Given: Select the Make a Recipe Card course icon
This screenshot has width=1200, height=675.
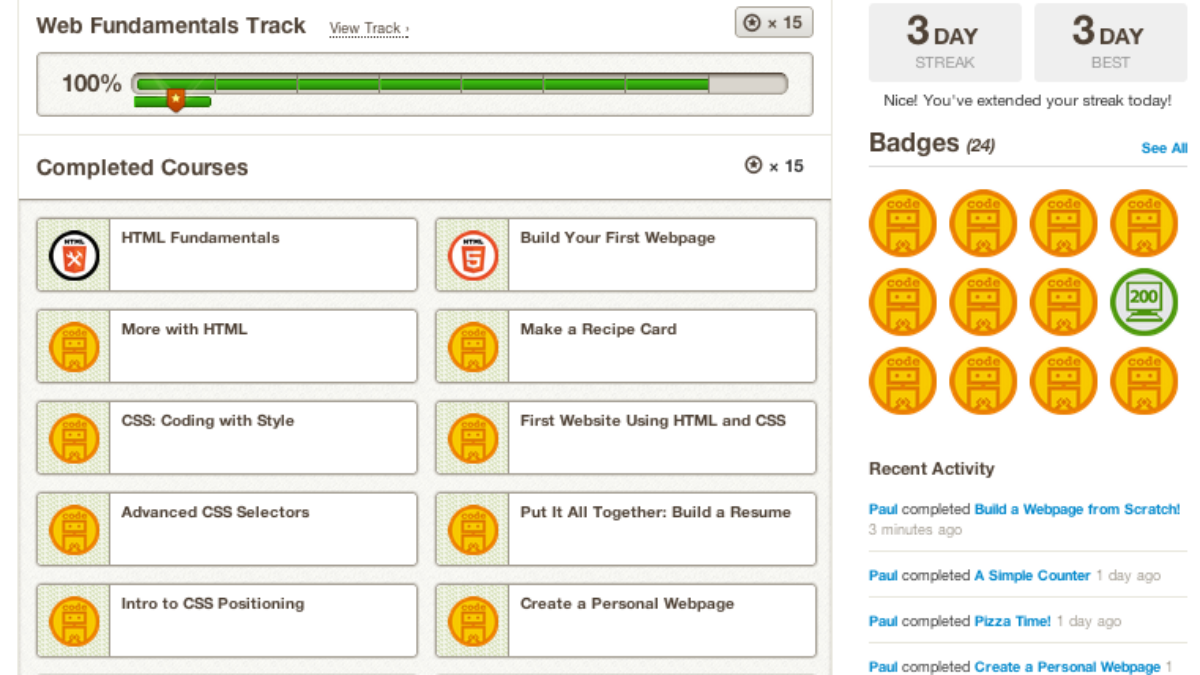Looking at the screenshot, I should pos(472,346).
